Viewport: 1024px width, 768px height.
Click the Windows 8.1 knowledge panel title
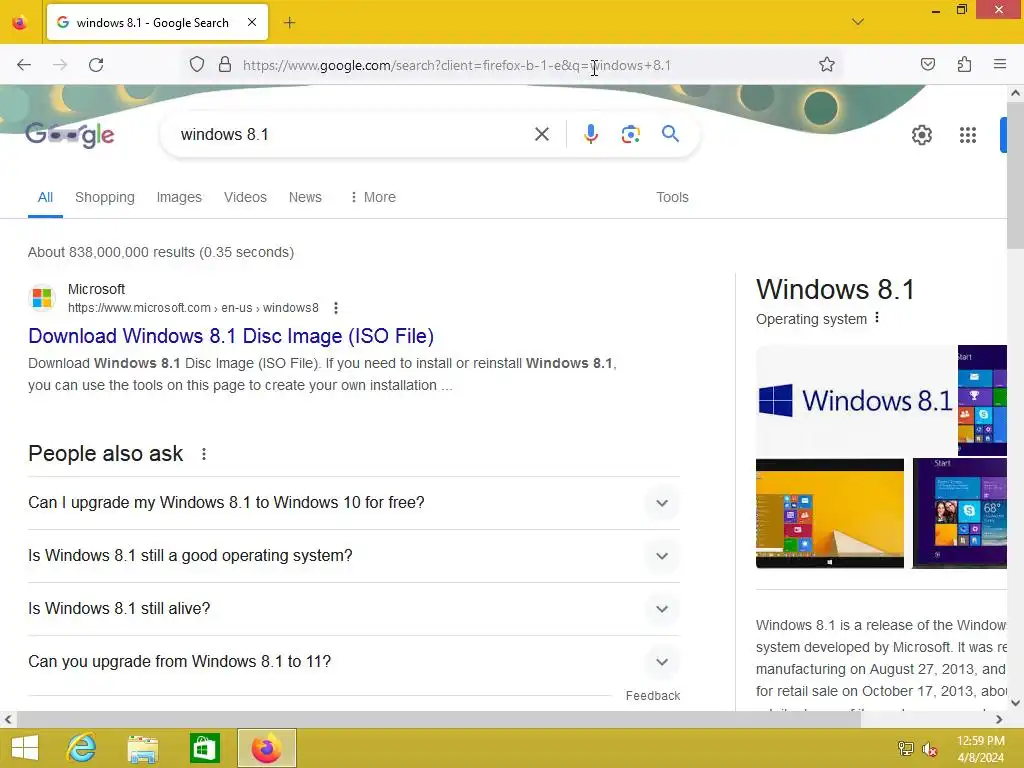pos(835,289)
